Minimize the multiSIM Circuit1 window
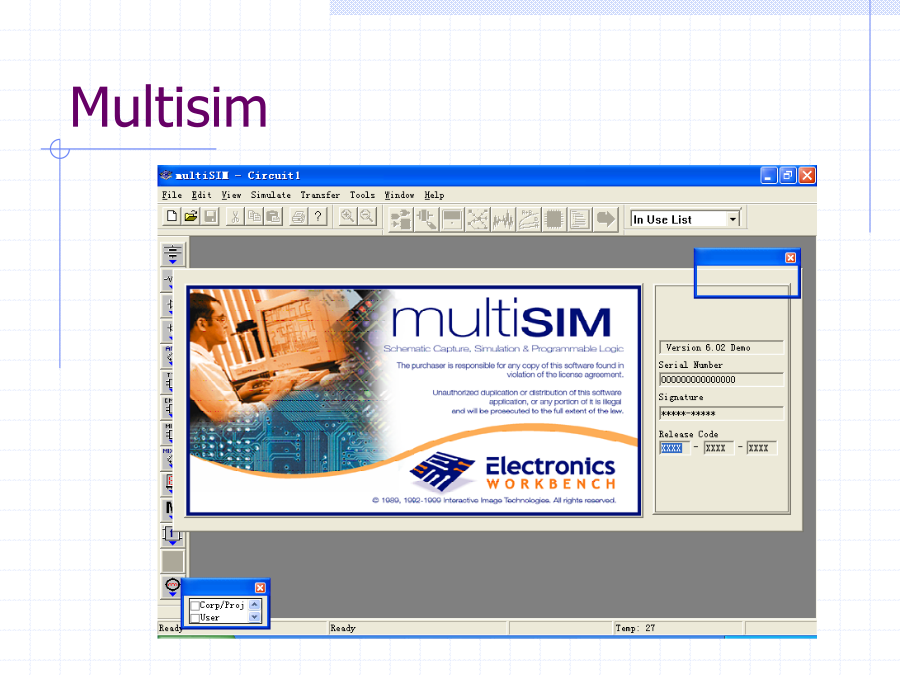Viewport: 900px width, 675px height. pos(769,176)
